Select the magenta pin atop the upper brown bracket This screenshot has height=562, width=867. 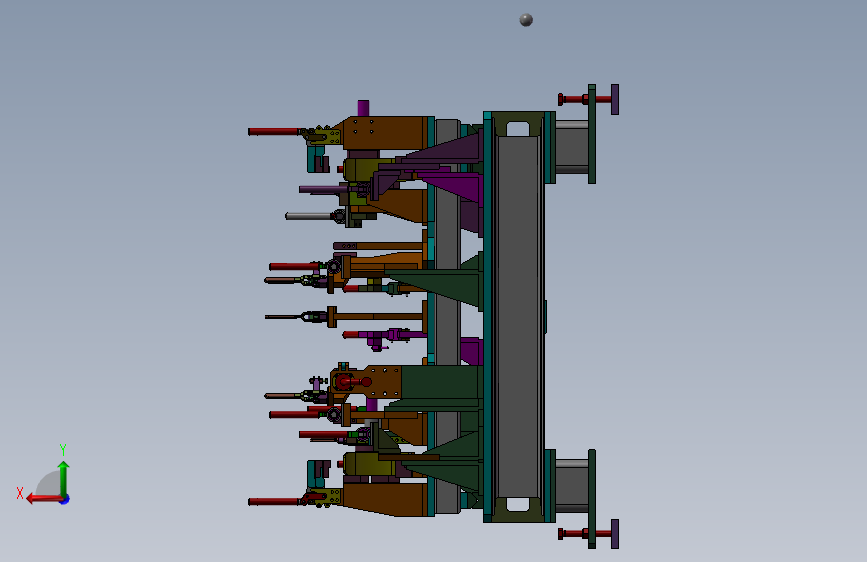click(x=363, y=108)
